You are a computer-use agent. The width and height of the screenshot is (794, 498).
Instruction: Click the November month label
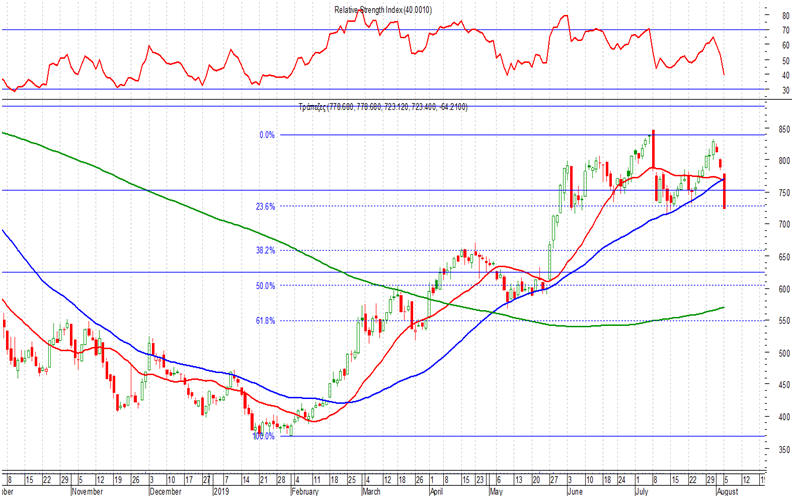[x=88, y=491]
